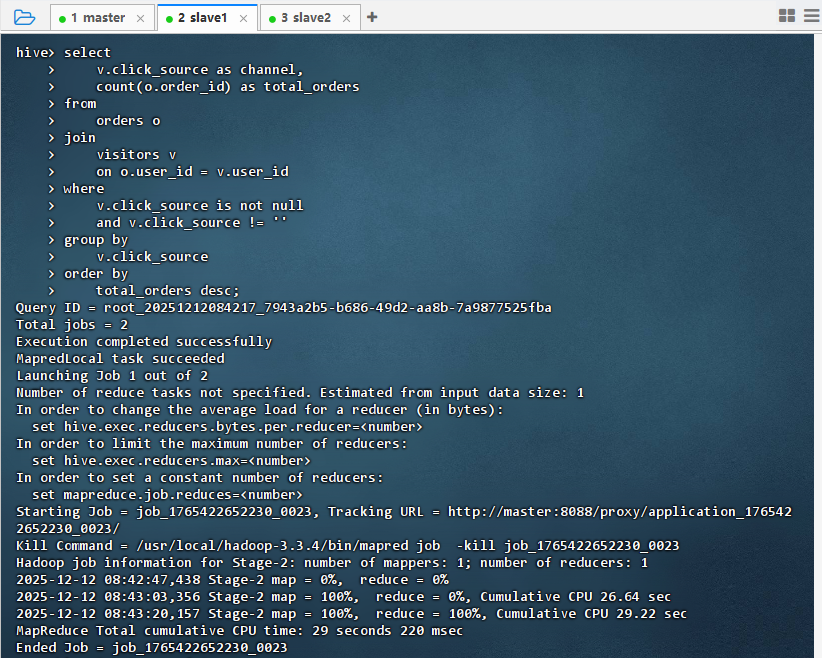Click 'v.click_source as channel,' query line
The width and height of the screenshot is (822, 658).
[200, 70]
